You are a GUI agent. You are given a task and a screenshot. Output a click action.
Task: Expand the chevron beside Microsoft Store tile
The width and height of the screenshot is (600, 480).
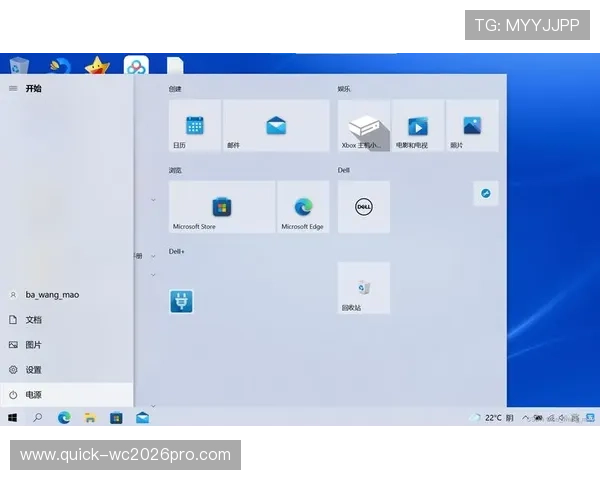[x=153, y=200]
